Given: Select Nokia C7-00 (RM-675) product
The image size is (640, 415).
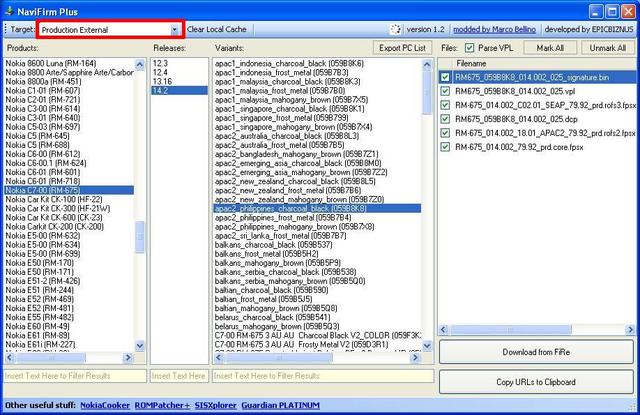Looking at the screenshot, I should [x=69, y=190].
